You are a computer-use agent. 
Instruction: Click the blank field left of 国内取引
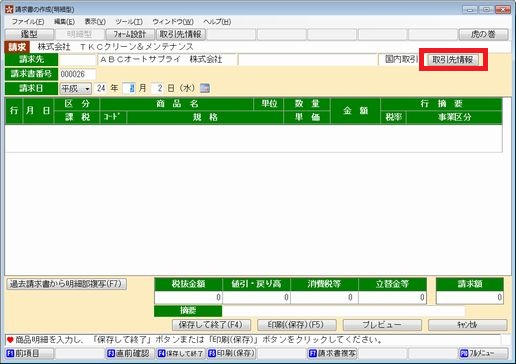(308, 60)
